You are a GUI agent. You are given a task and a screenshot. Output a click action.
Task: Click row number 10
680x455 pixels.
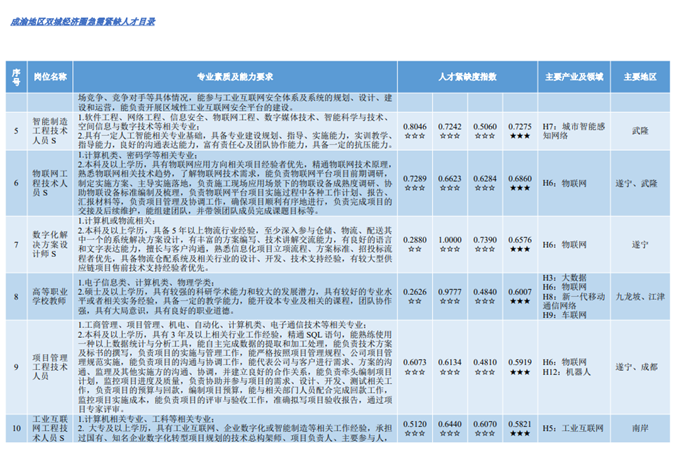pyautogui.click(x=16, y=428)
